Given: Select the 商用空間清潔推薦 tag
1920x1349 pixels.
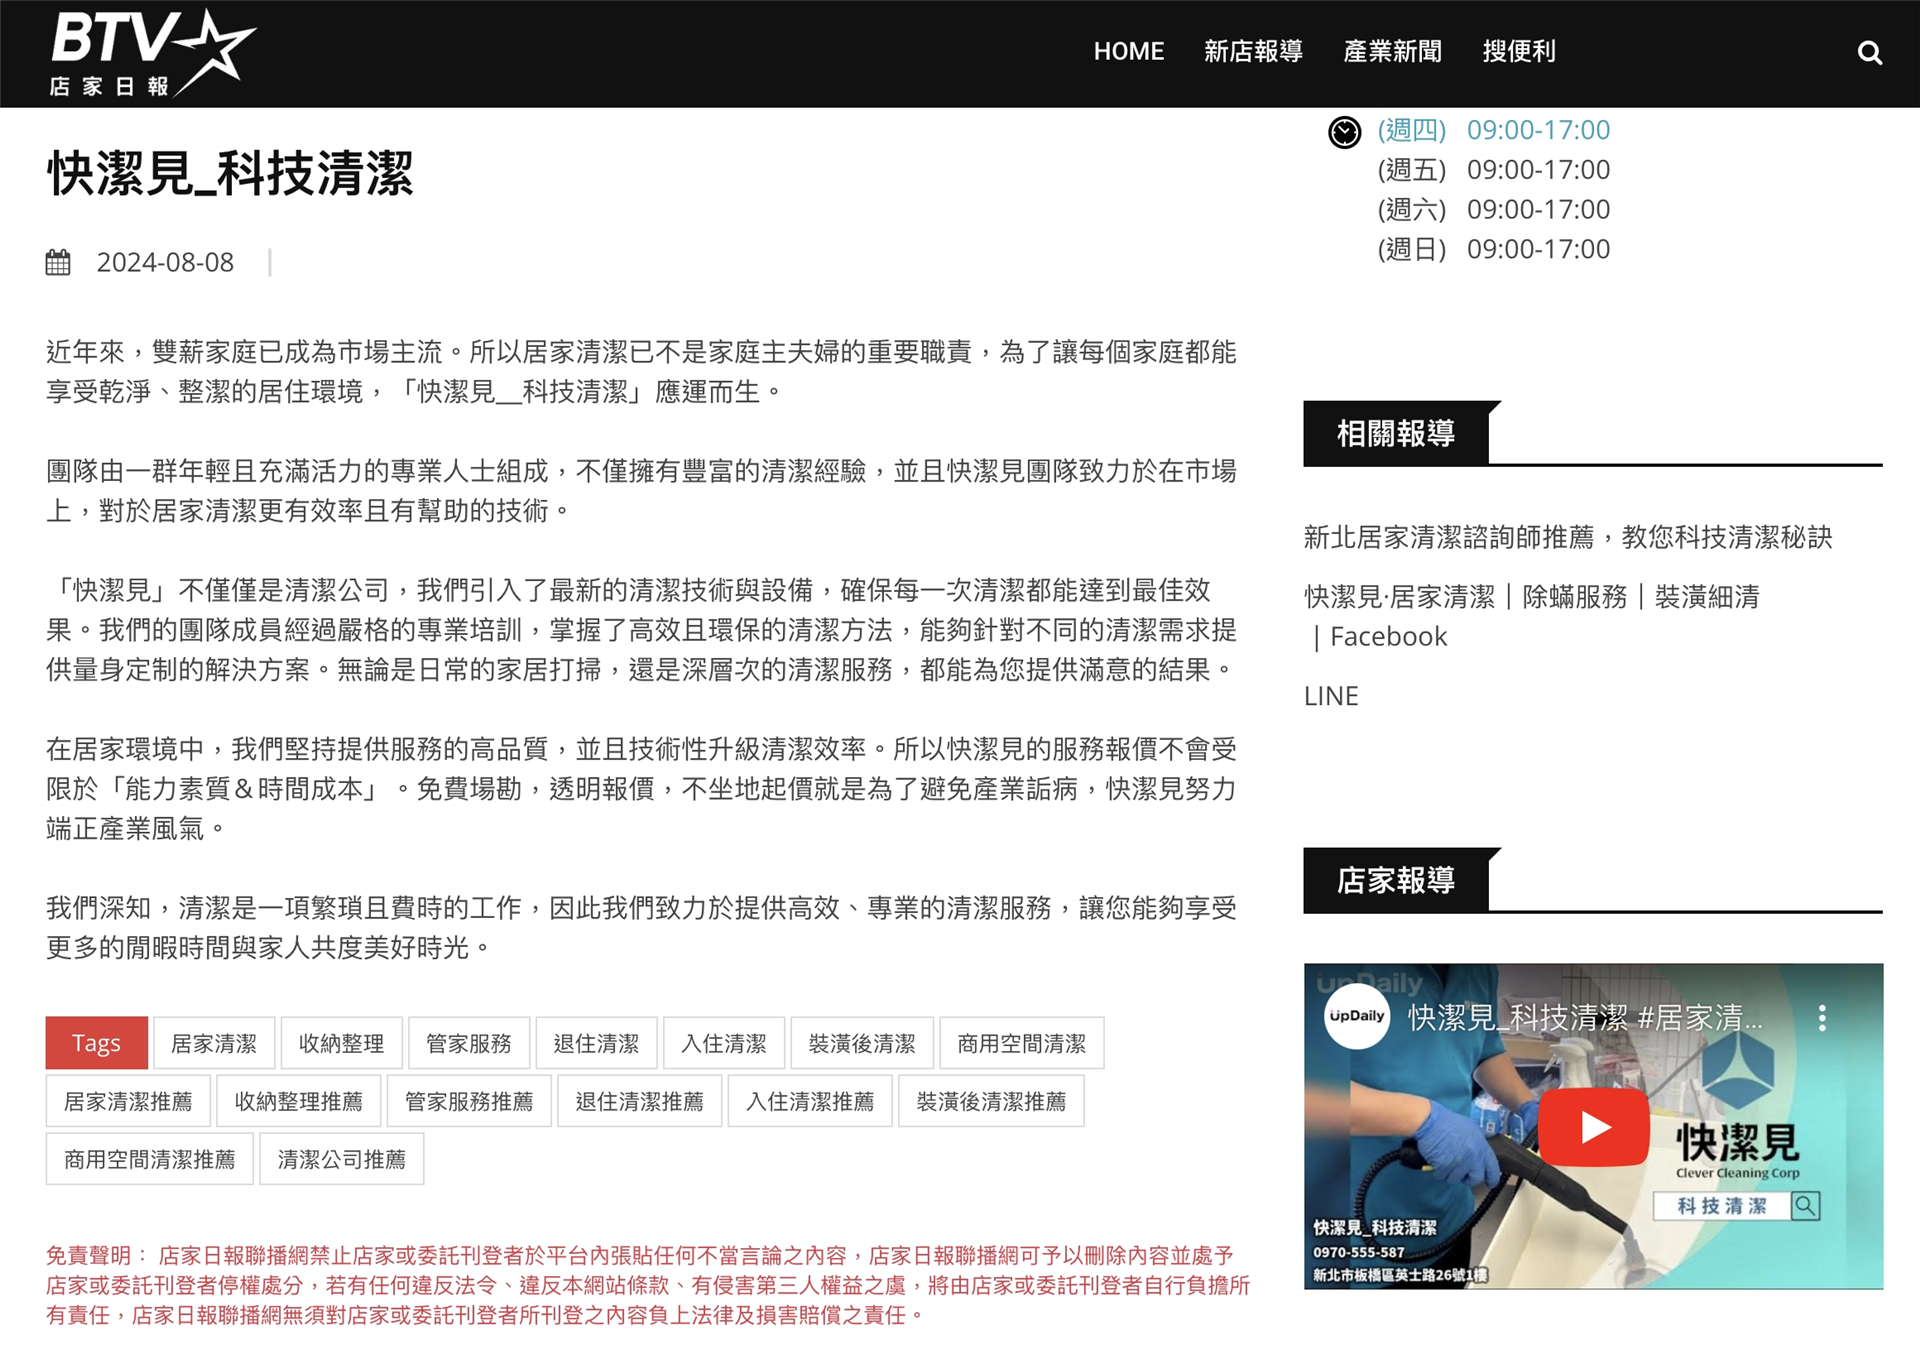Looking at the screenshot, I should point(149,1159).
